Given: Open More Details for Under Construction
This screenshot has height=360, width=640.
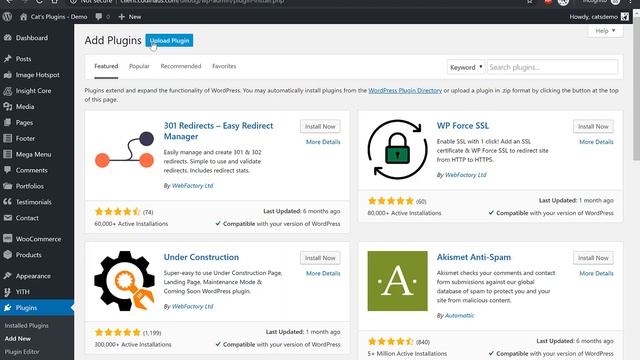Looking at the screenshot, I should (323, 273).
